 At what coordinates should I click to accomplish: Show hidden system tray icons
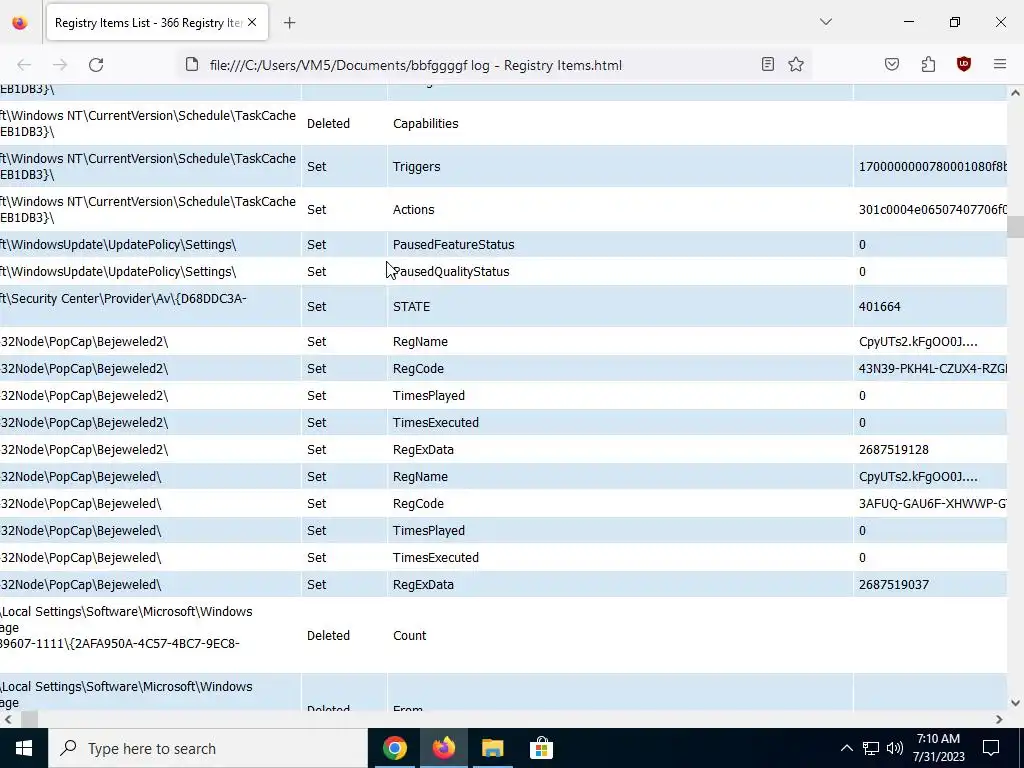pos(846,748)
